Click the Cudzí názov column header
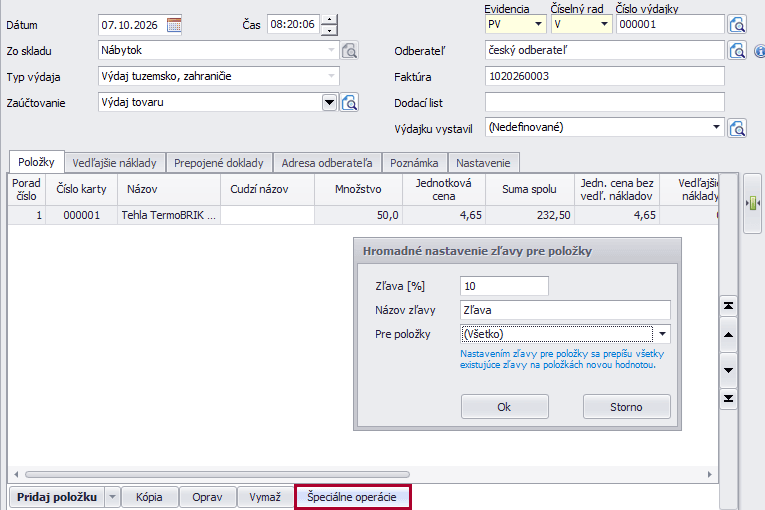 coord(267,189)
